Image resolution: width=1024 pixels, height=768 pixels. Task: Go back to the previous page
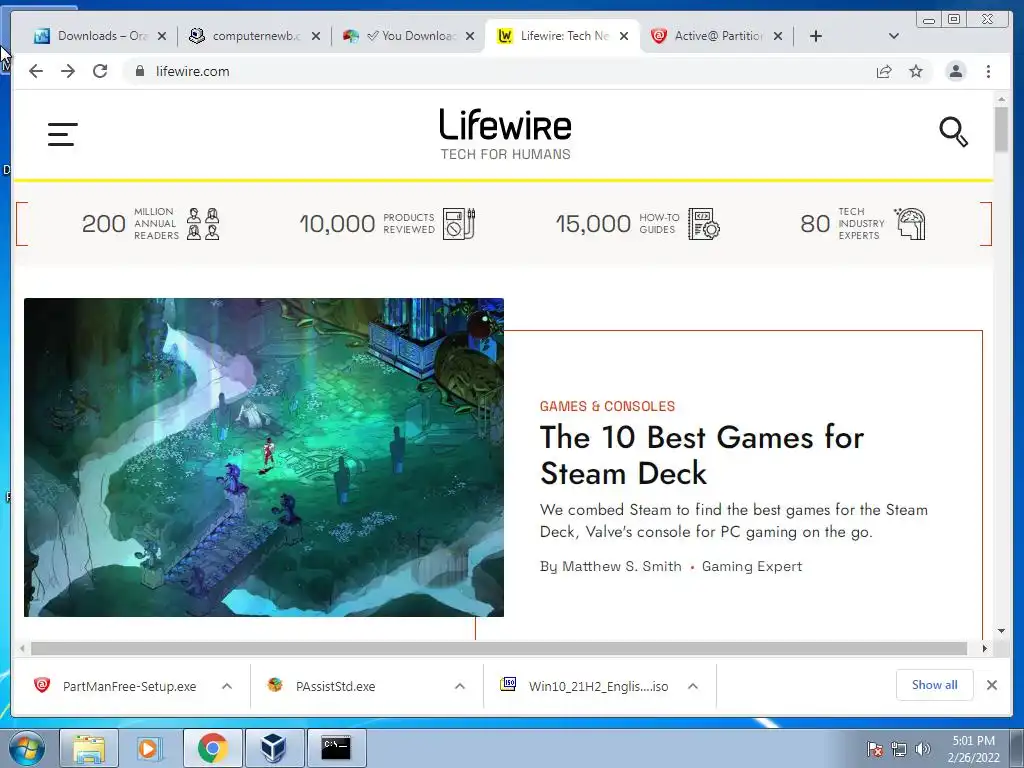tap(36, 71)
